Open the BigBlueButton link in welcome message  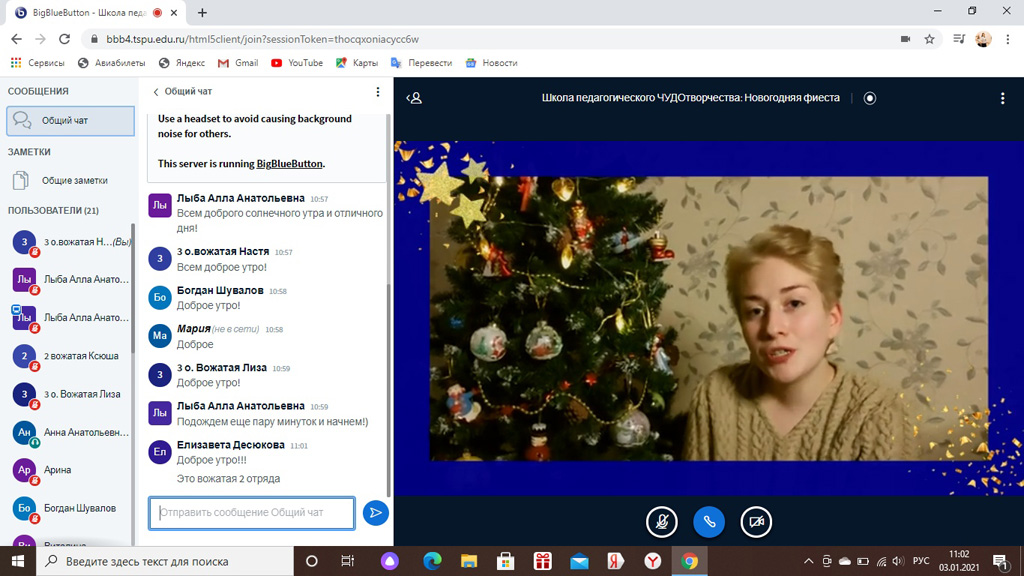289,163
